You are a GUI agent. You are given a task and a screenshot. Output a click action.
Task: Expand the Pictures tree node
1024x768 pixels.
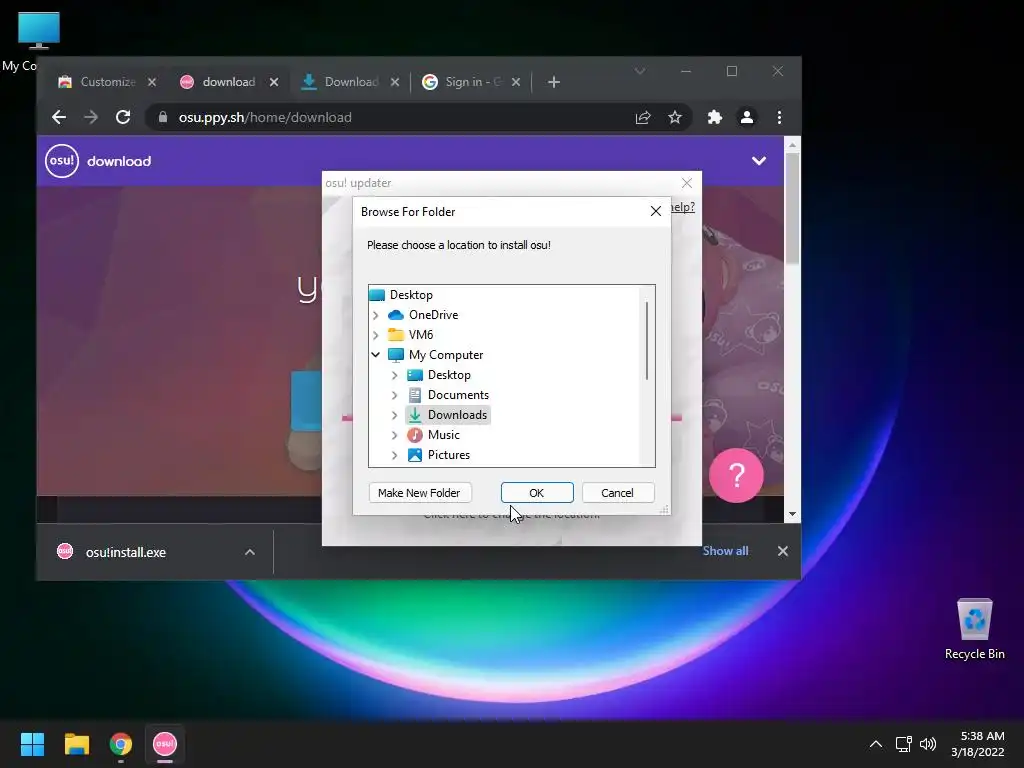(394, 455)
